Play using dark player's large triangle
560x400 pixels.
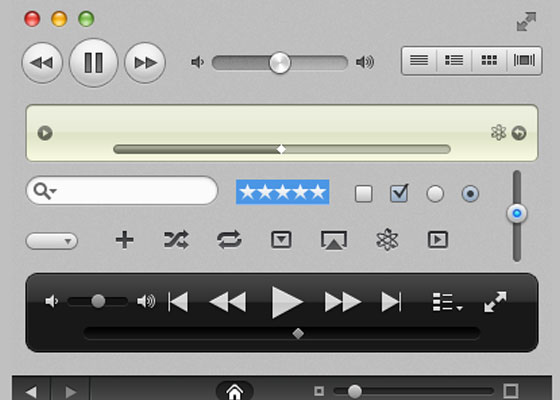click(288, 302)
